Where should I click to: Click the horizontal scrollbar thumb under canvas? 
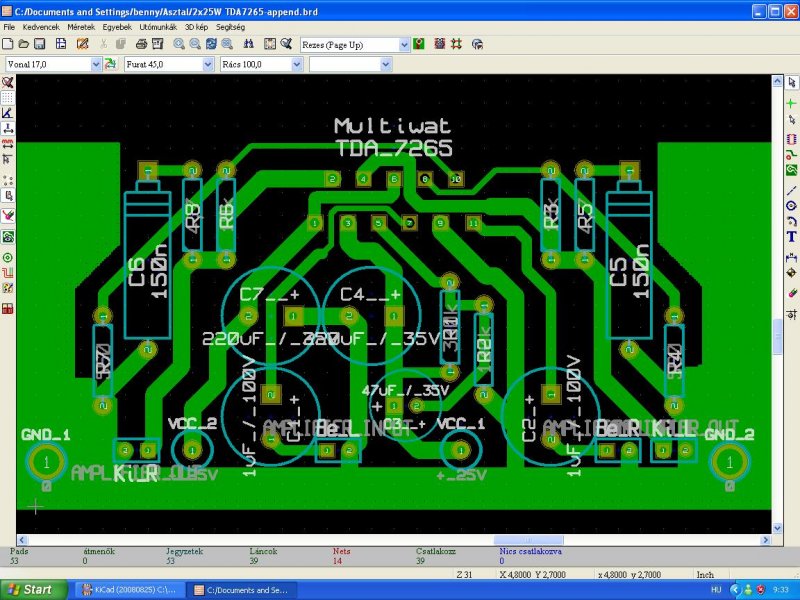point(528,540)
